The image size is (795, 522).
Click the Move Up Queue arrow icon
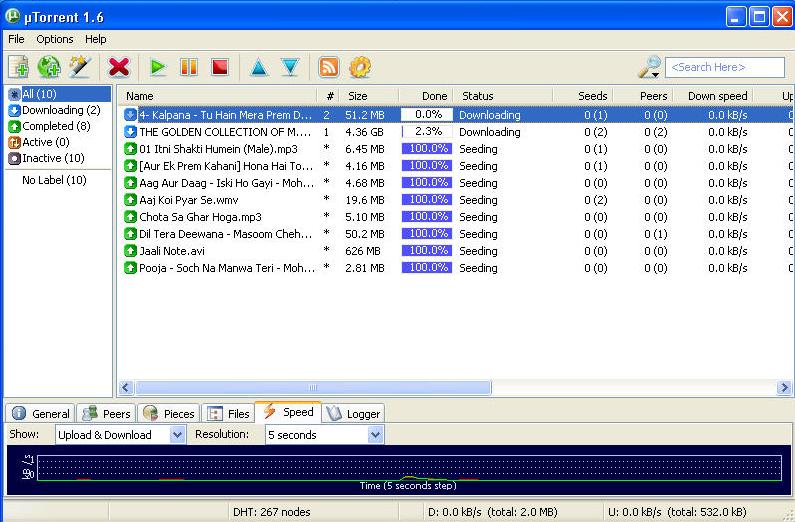259,67
